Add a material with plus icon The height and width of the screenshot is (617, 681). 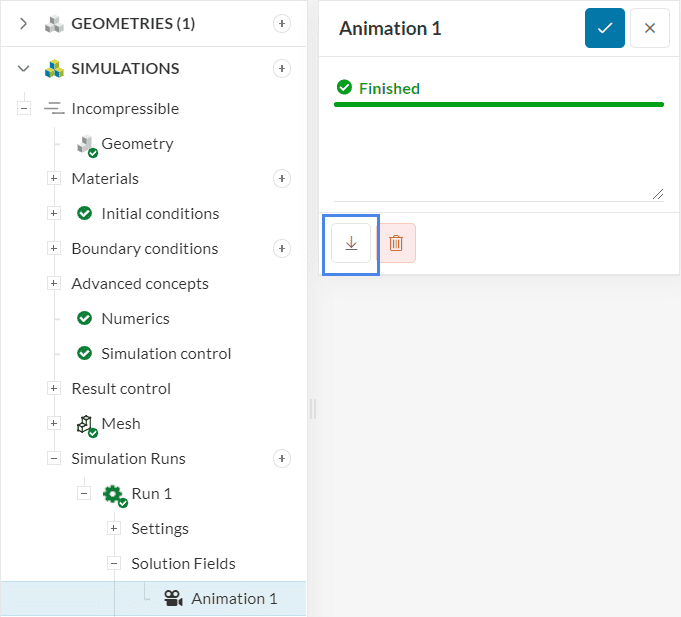(x=282, y=179)
